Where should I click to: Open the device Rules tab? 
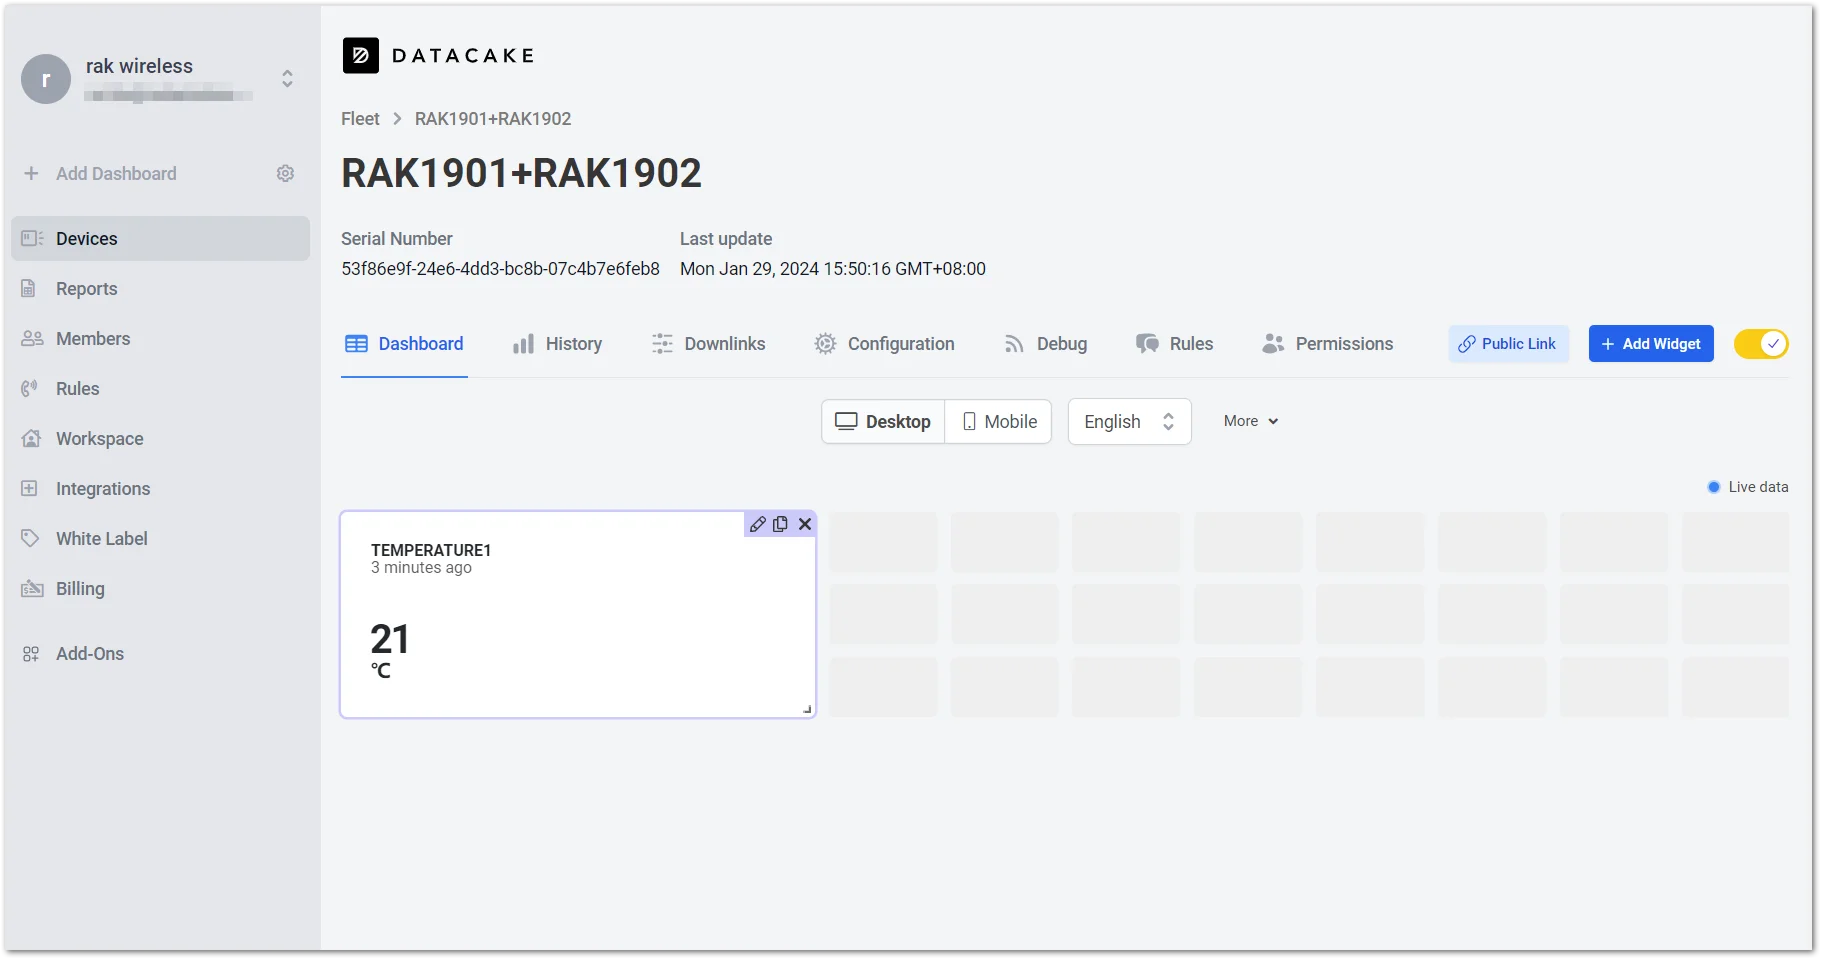point(1174,344)
